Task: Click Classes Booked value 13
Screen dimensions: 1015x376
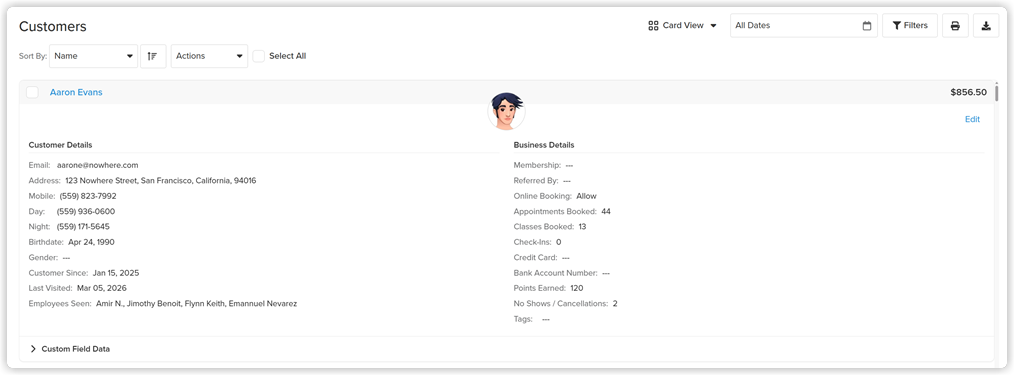Action: [583, 227]
